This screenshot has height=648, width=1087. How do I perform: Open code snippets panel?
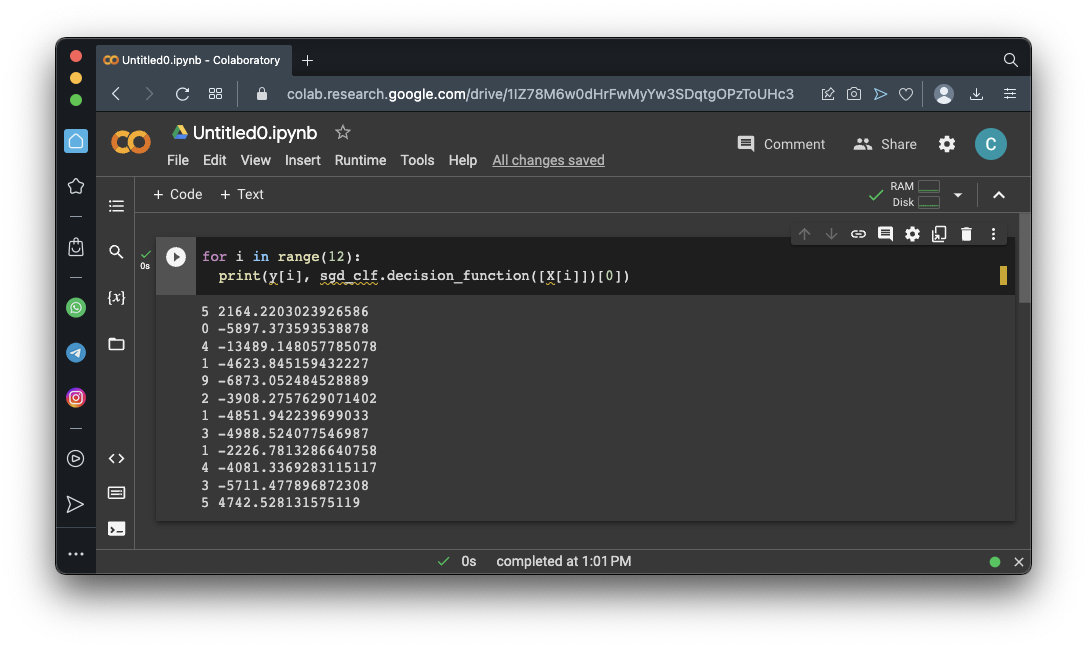pyautogui.click(x=117, y=458)
